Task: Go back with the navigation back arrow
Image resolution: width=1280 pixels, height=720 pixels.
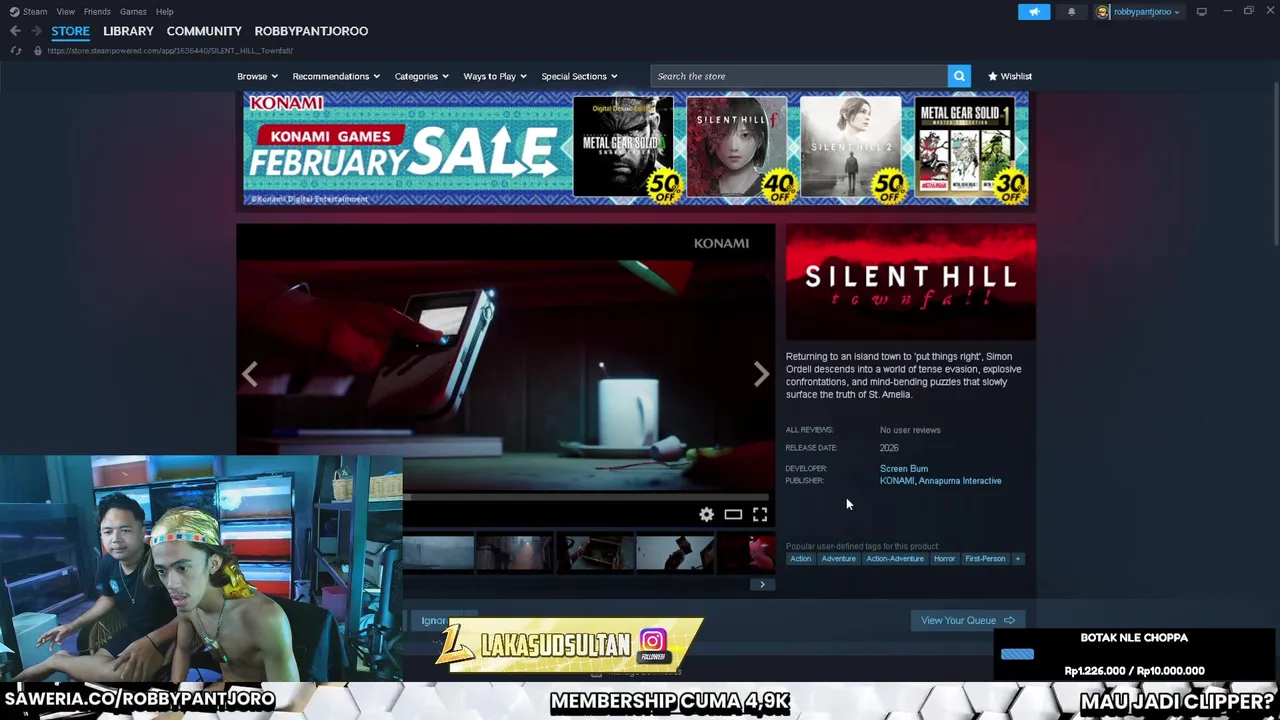Action: pos(15,31)
